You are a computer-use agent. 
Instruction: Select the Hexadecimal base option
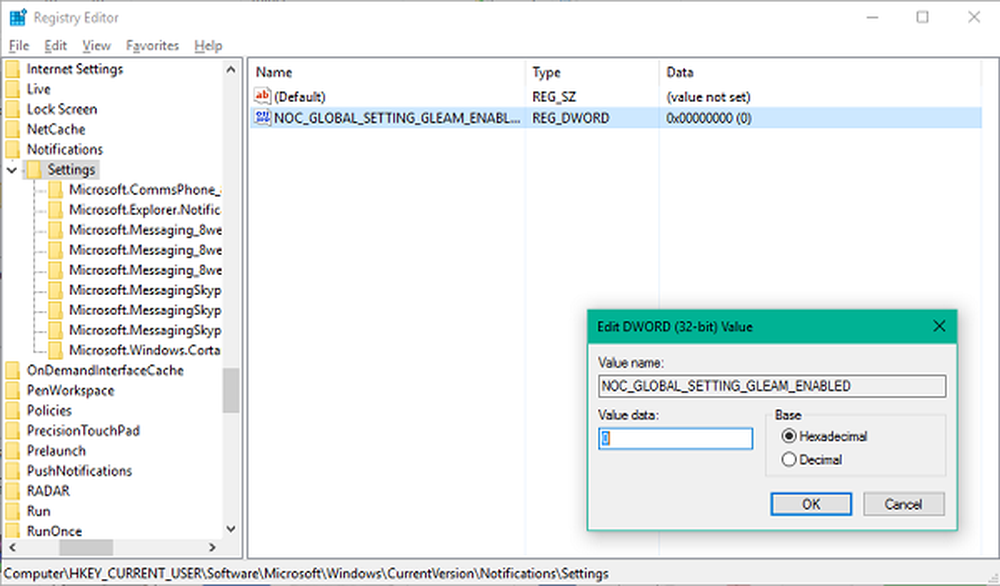pyautogui.click(x=789, y=436)
